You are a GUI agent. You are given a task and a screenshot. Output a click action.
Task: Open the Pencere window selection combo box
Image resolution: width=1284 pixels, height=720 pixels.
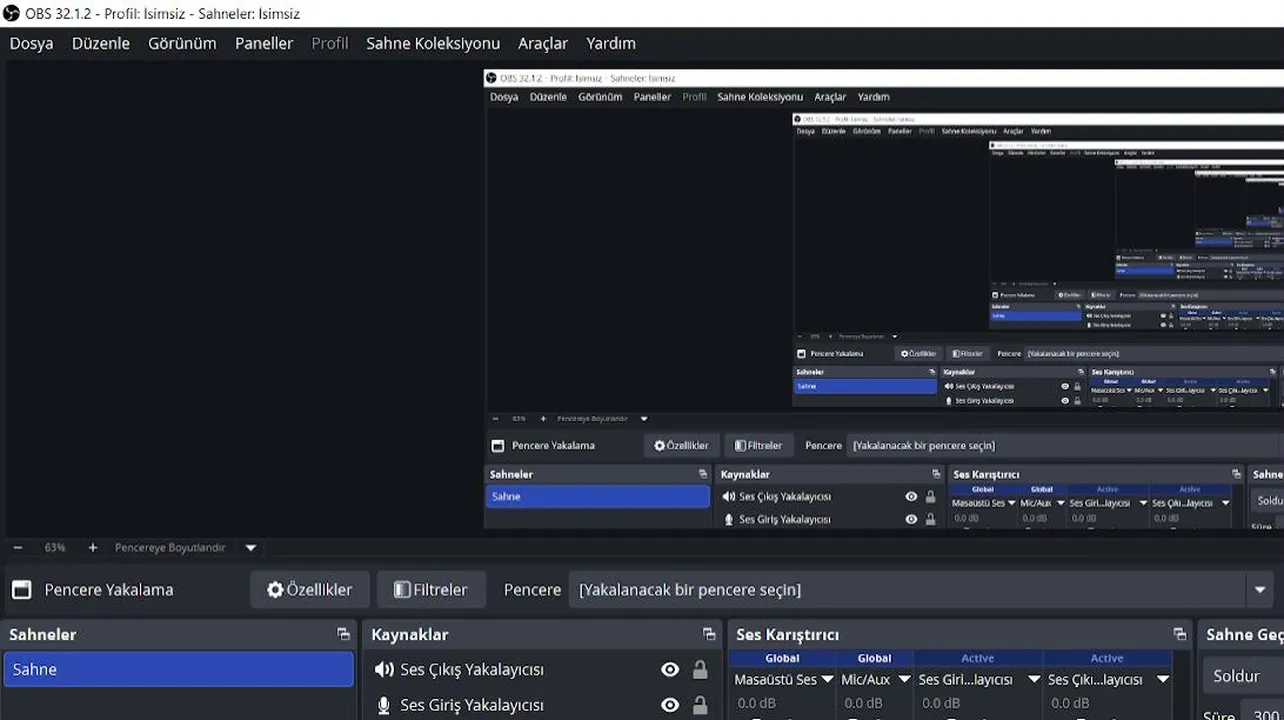click(923, 590)
